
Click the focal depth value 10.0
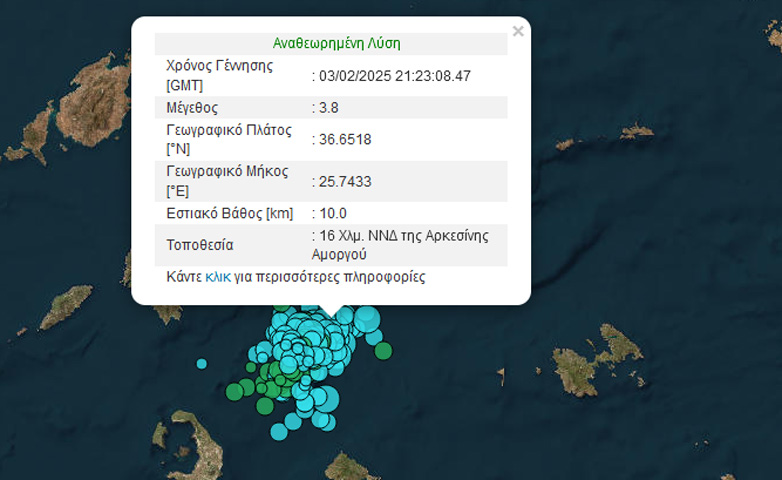coord(334,213)
